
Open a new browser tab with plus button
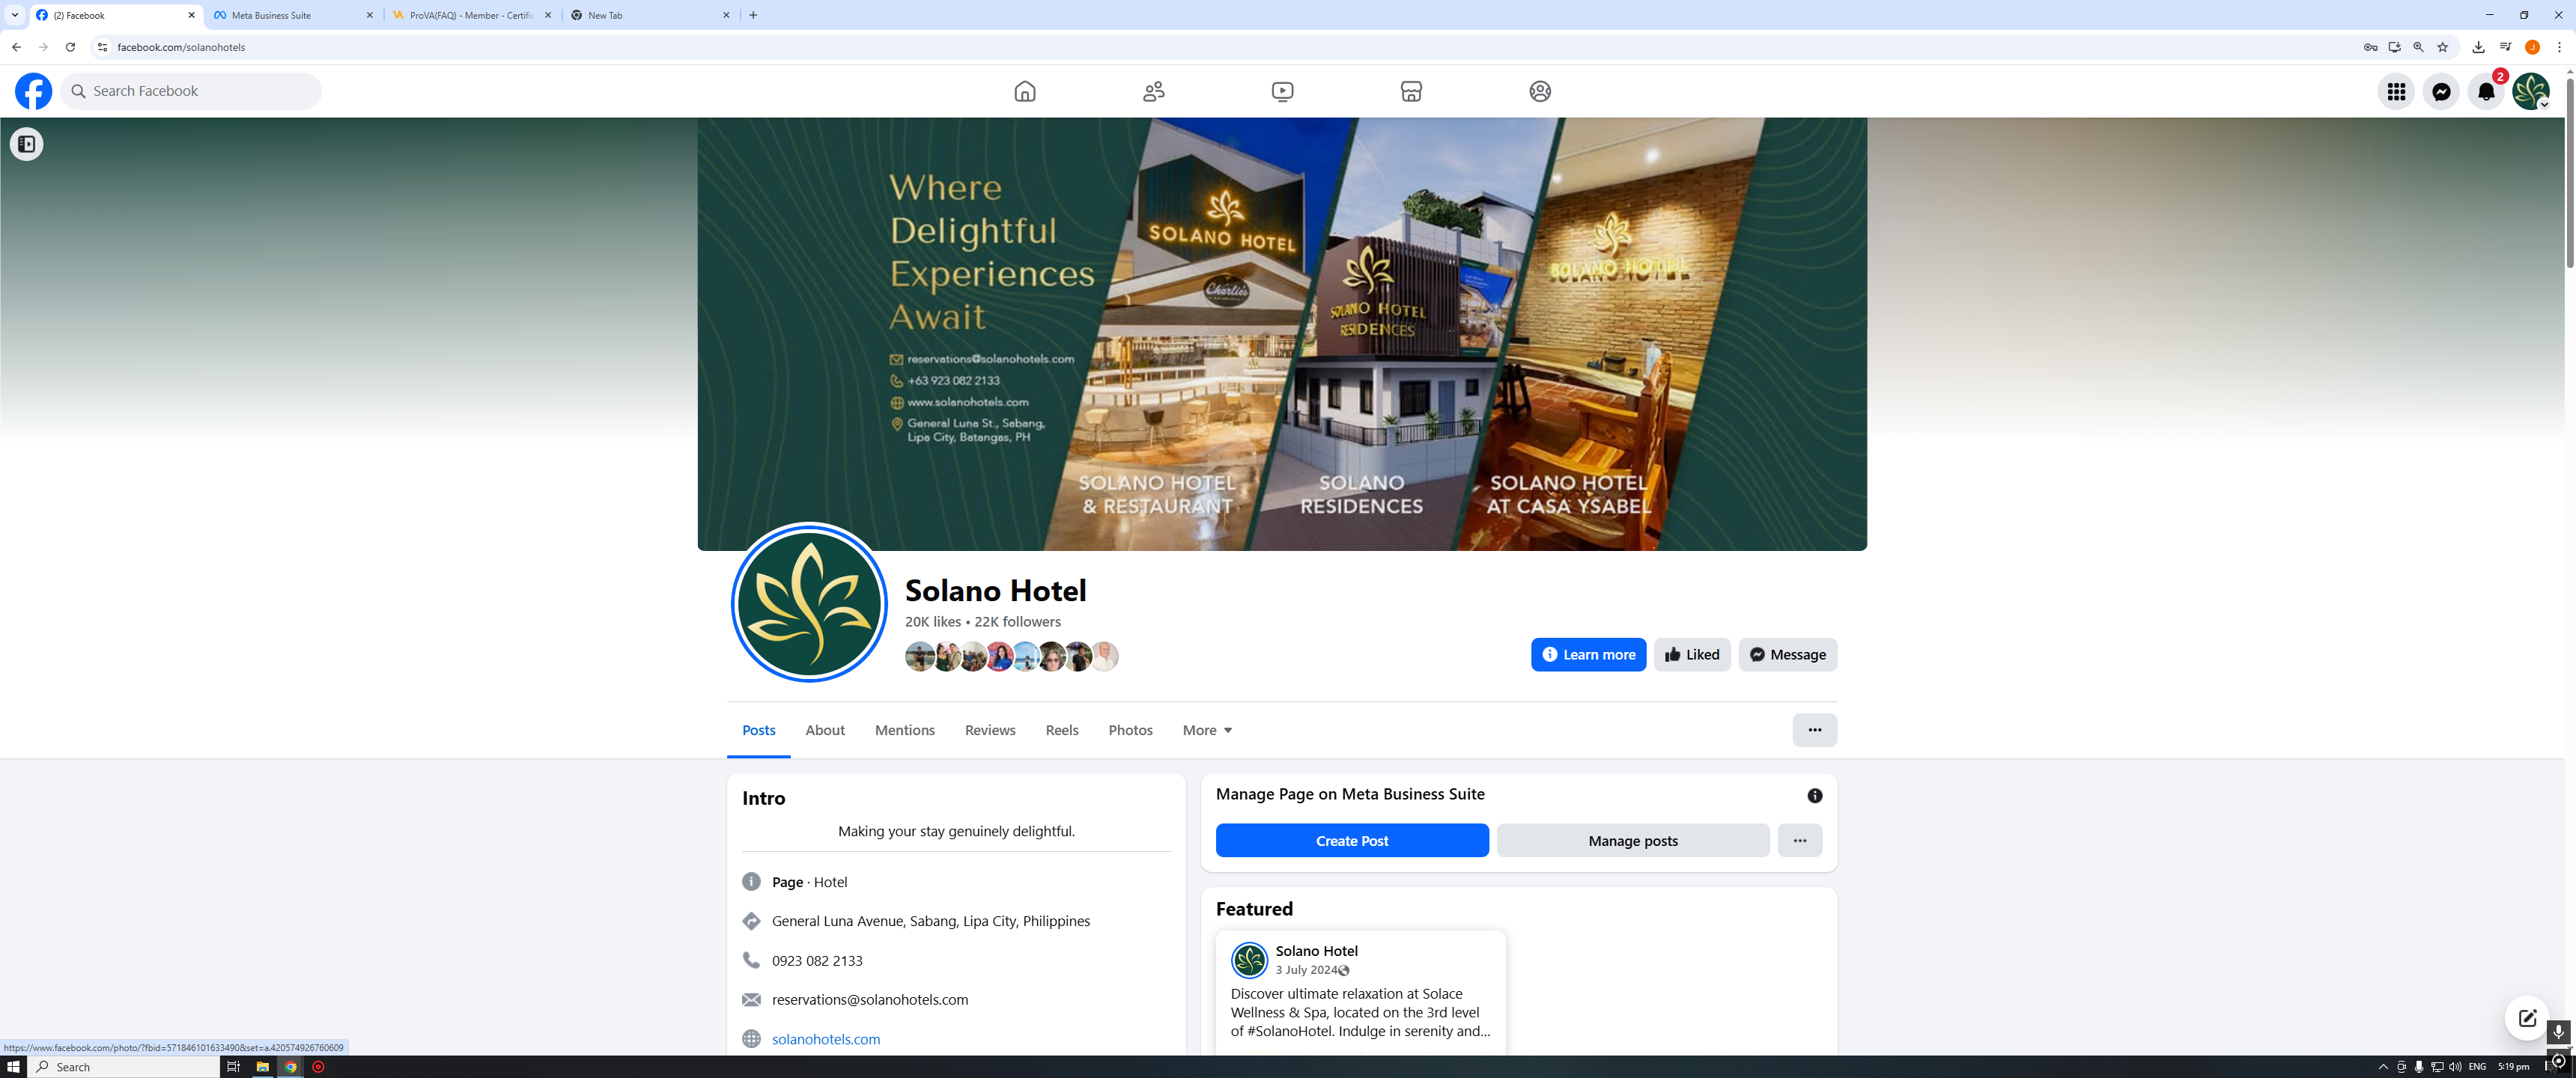coord(753,15)
